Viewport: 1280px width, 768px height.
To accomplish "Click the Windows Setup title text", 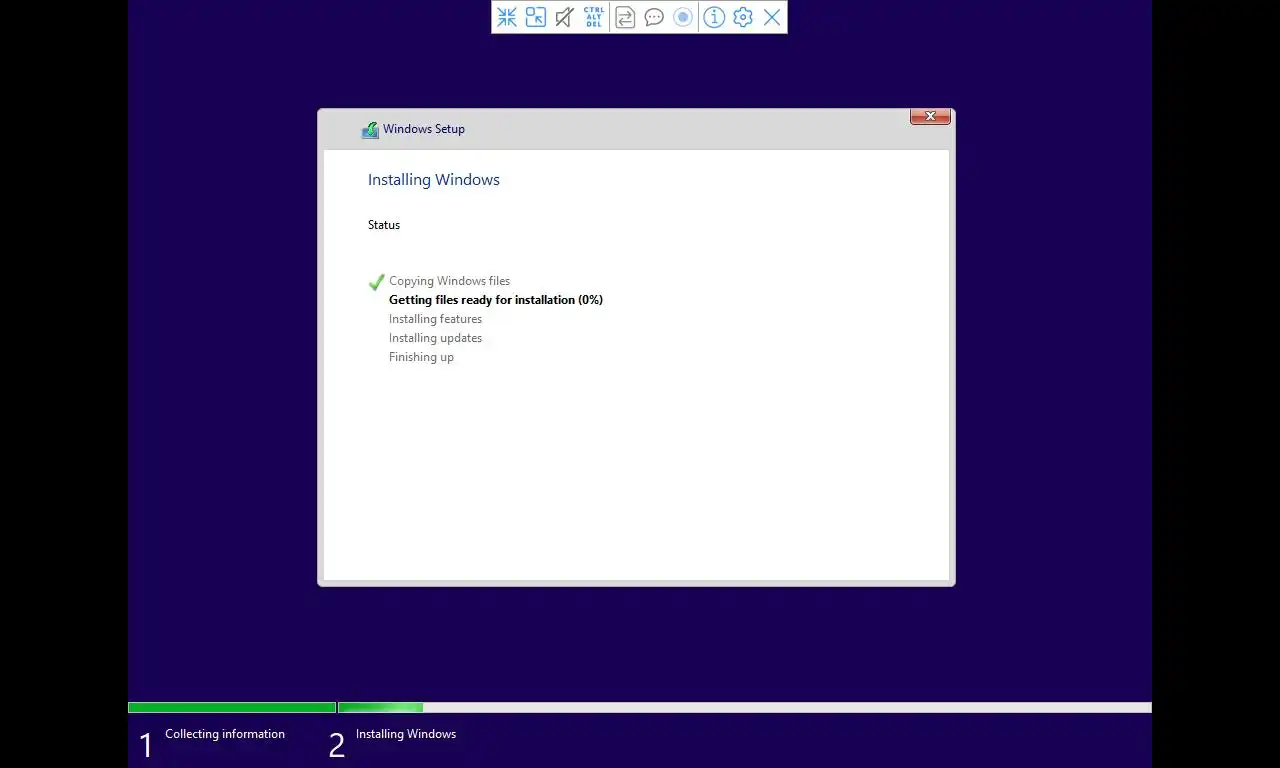I will [424, 129].
